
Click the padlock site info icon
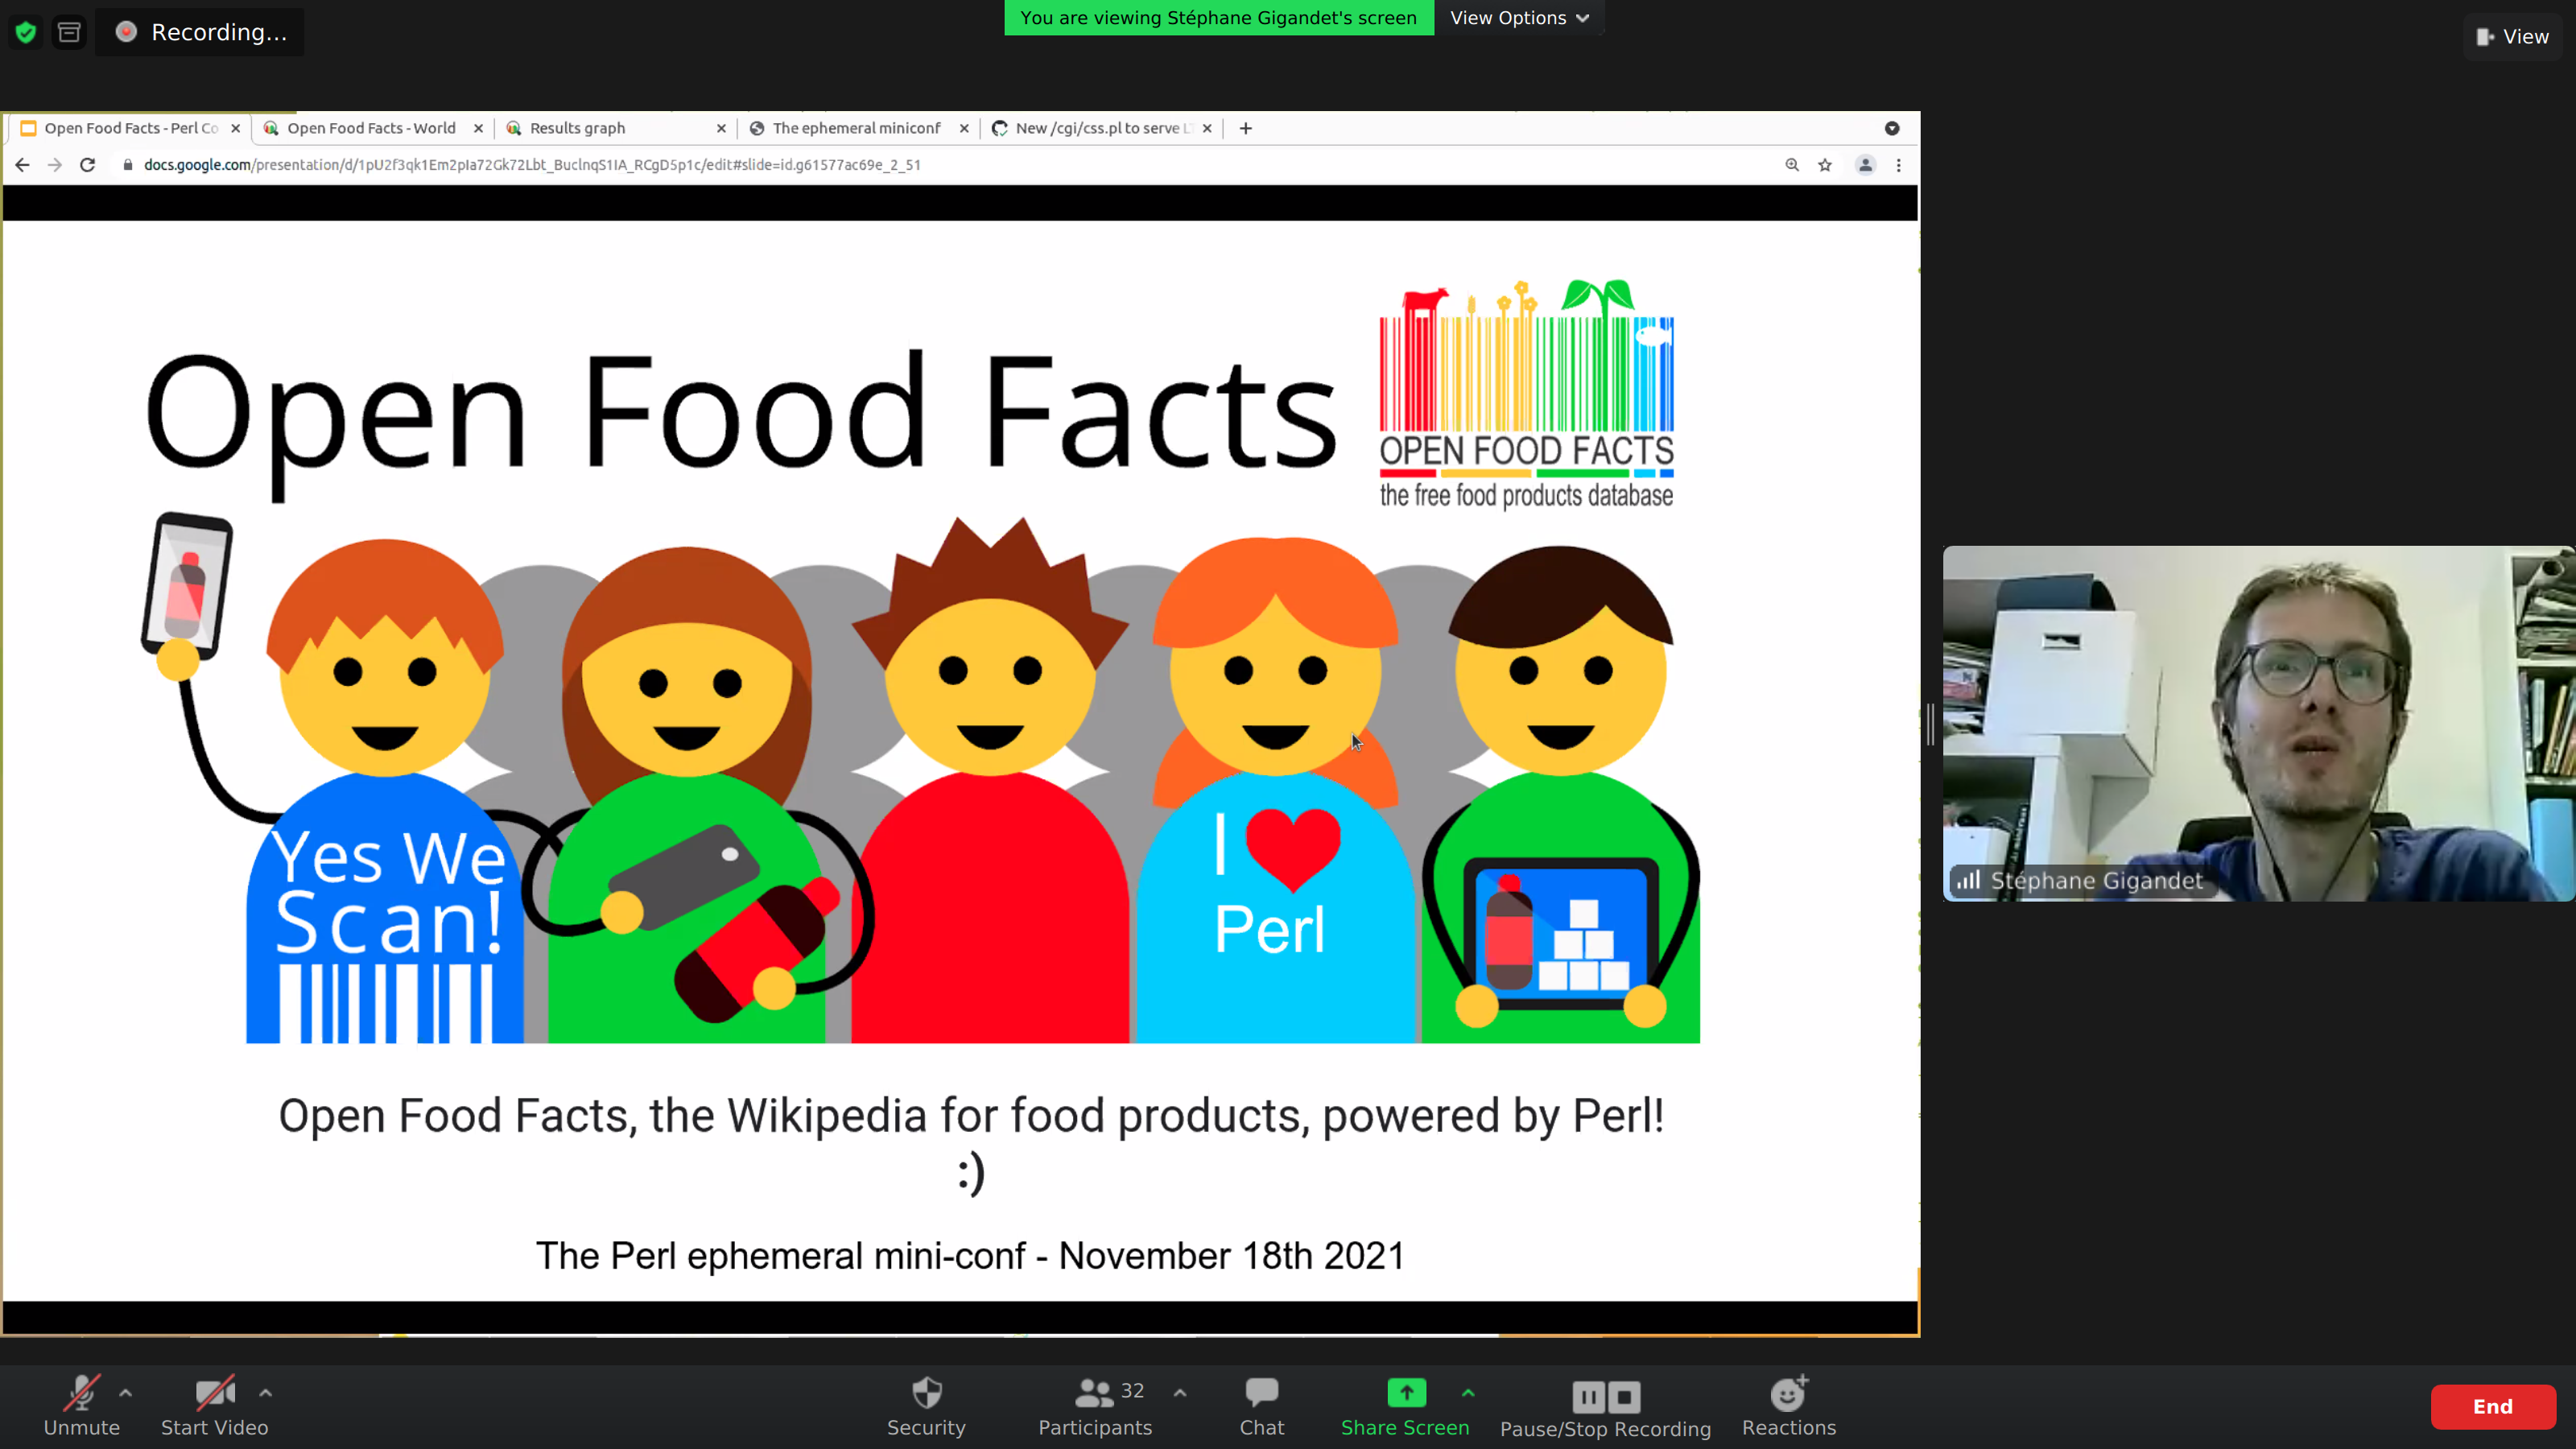[128, 165]
